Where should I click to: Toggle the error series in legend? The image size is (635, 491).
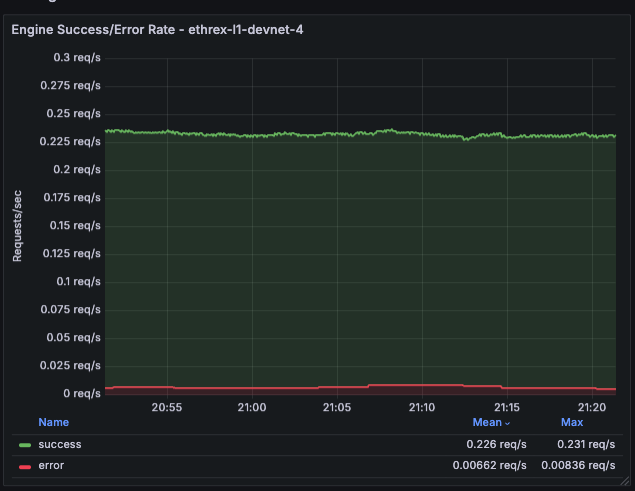(x=51, y=465)
